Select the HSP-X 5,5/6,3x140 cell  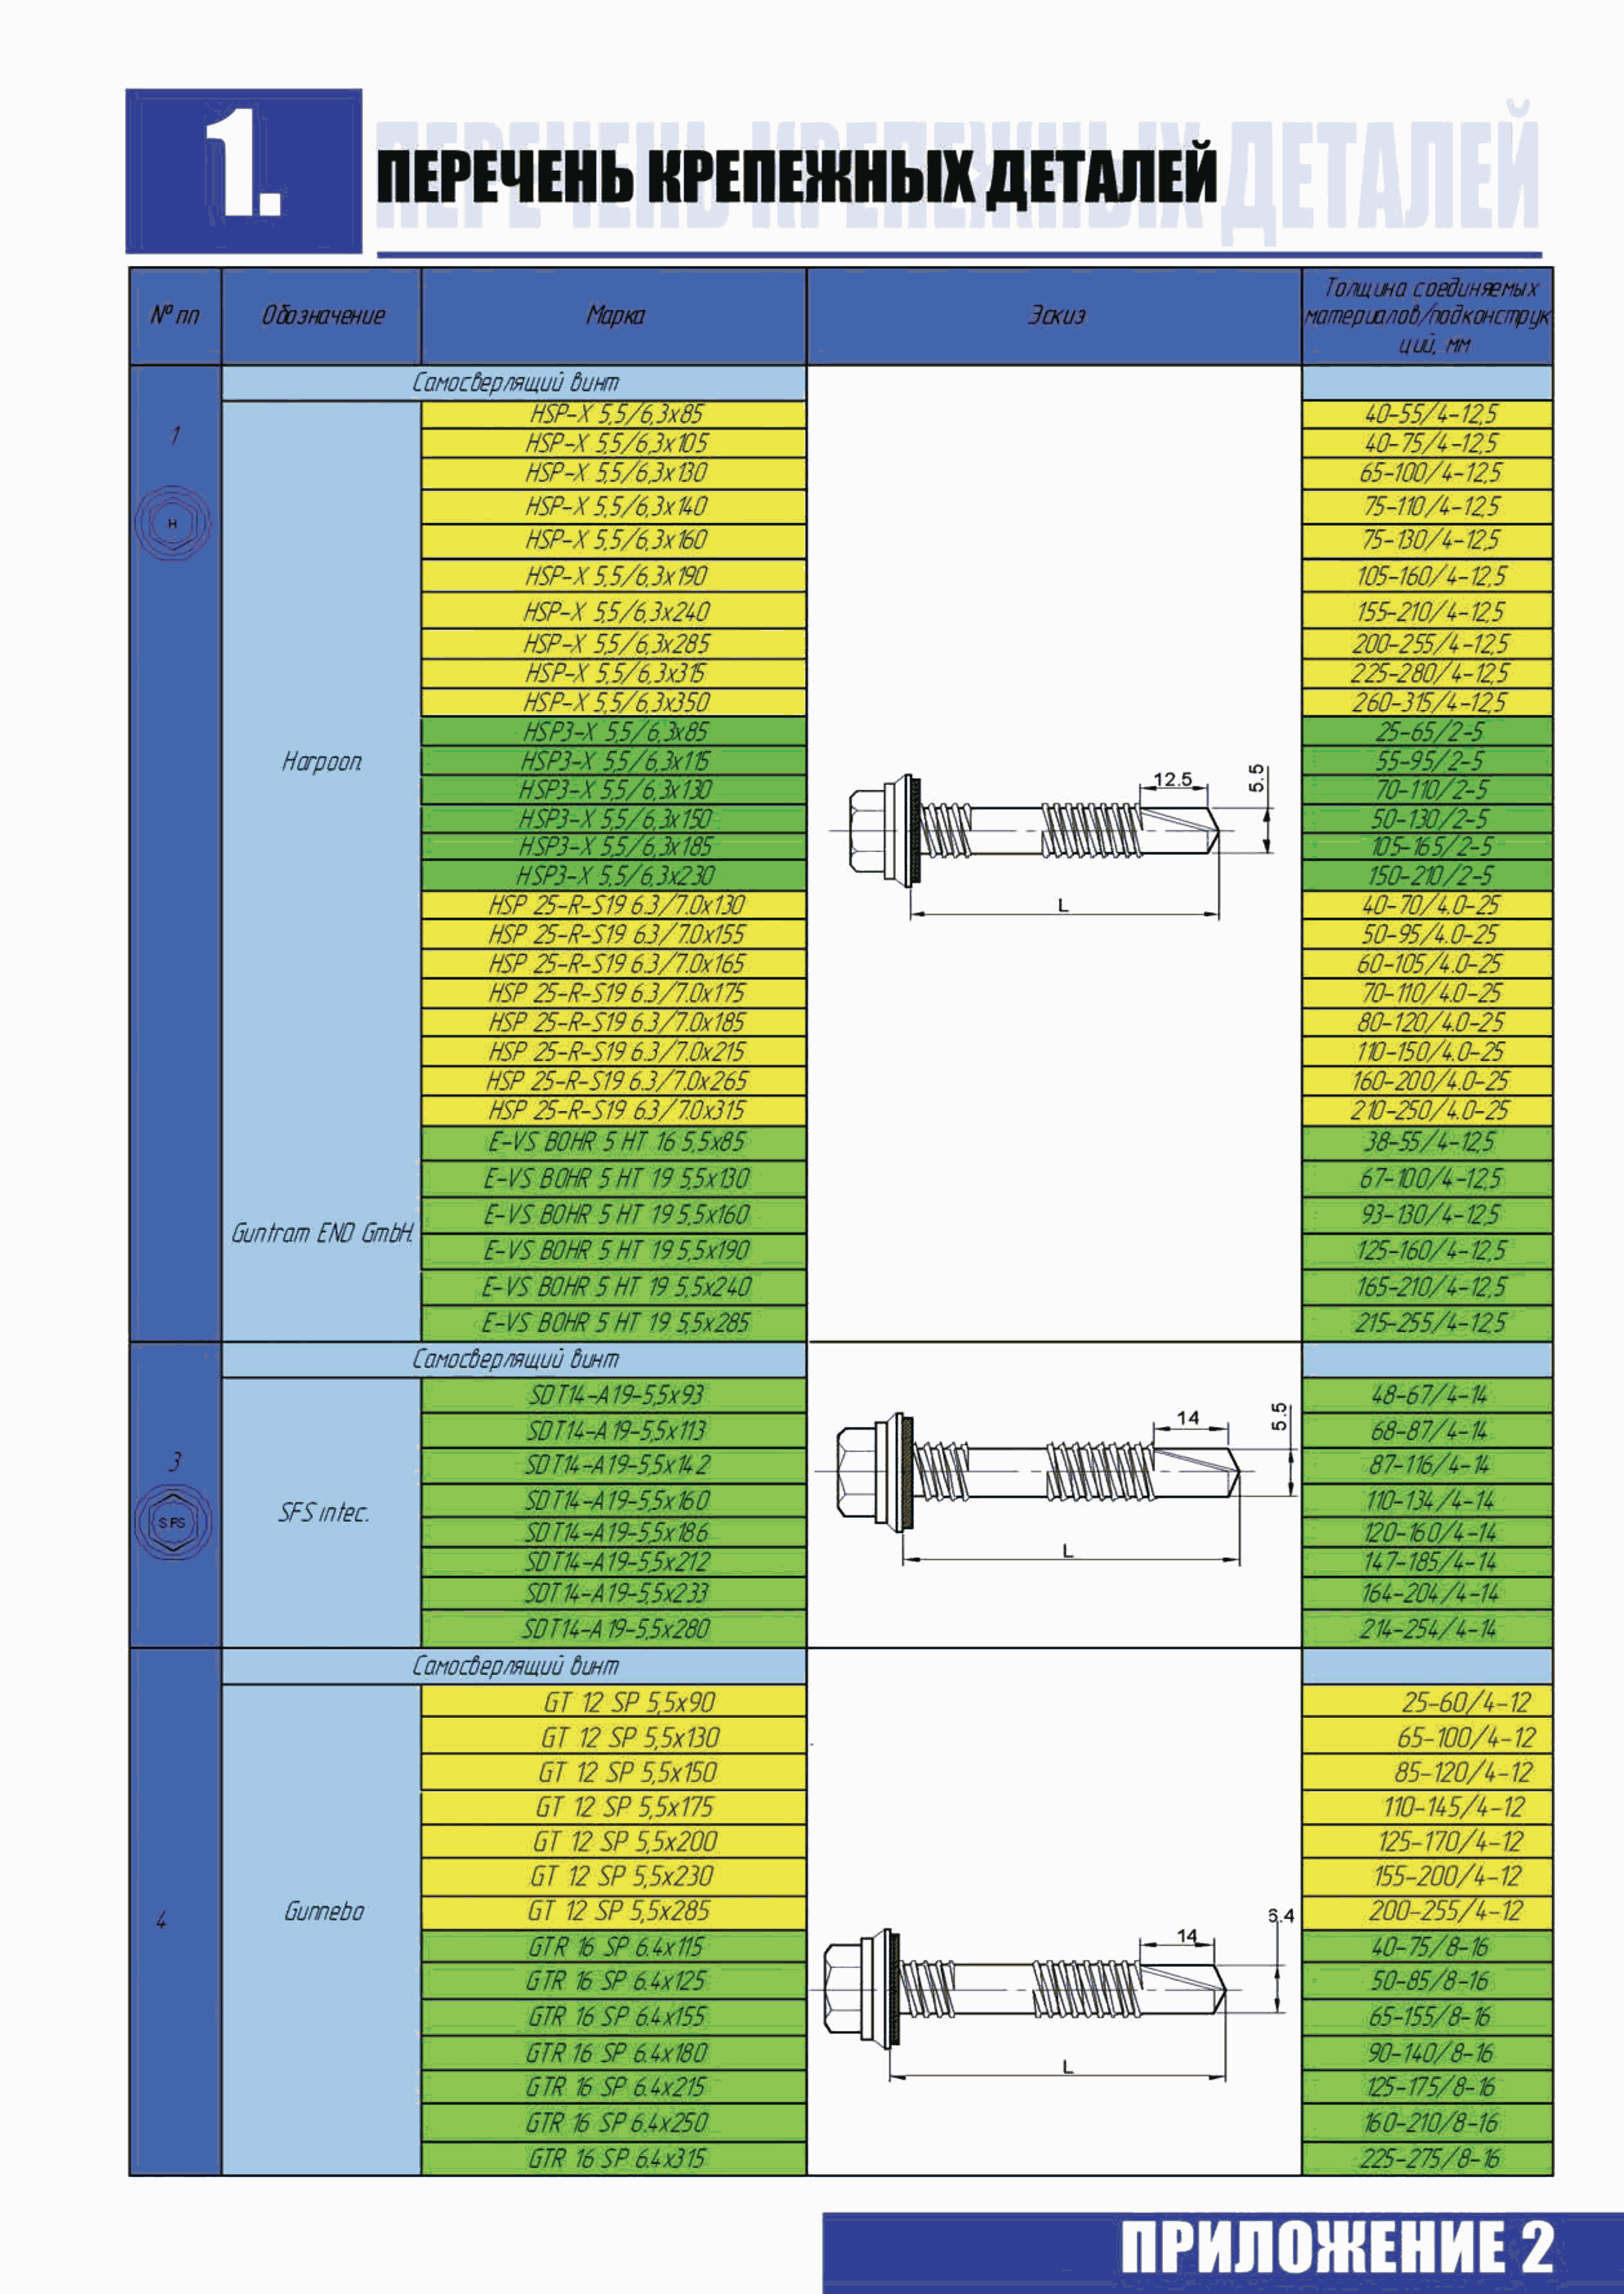[614, 506]
